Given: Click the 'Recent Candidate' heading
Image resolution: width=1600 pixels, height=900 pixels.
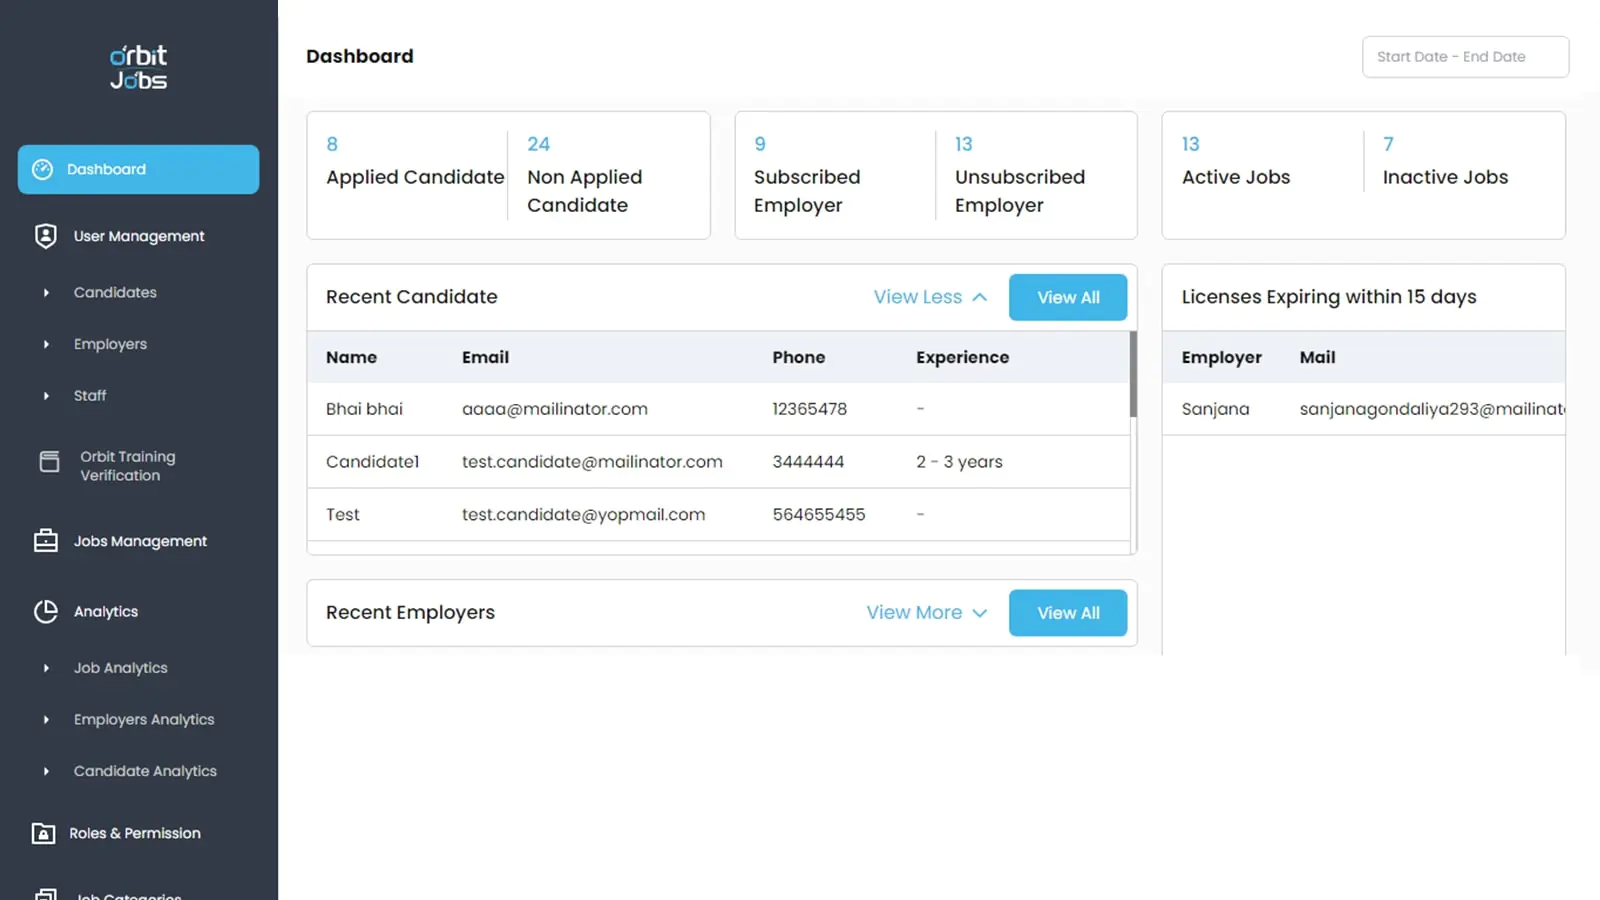Looking at the screenshot, I should click(411, 297).
